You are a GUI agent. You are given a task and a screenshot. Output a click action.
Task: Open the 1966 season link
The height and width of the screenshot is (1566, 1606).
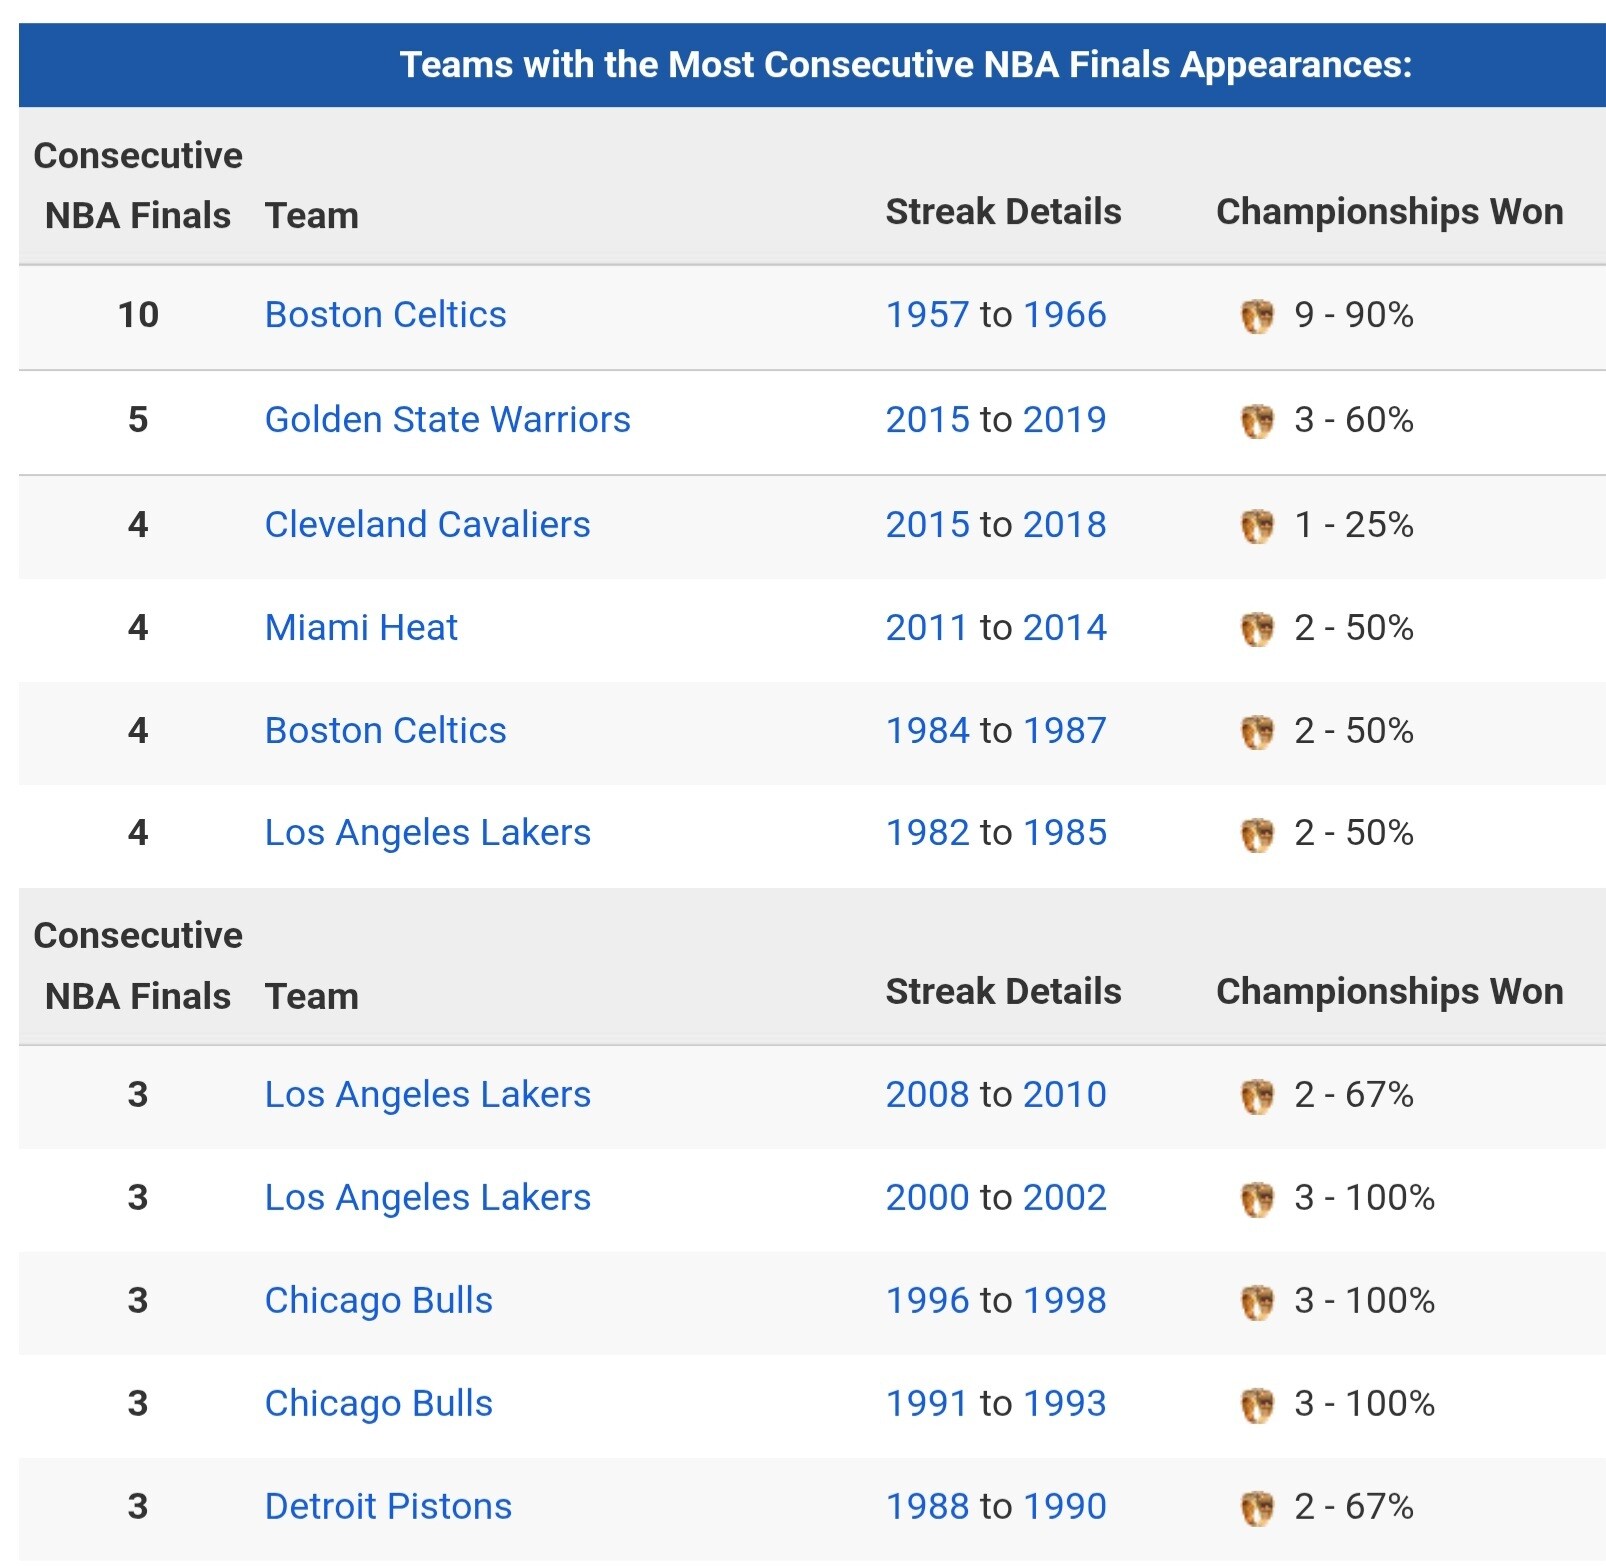(x=1064, y=315)
